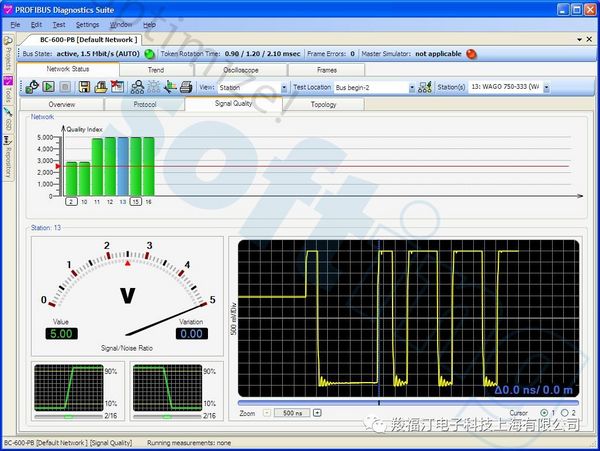The height and width of the screenshot is (451, 600).
Task: Click the Signal/Noise Ratio label
Action: [127, 348]
